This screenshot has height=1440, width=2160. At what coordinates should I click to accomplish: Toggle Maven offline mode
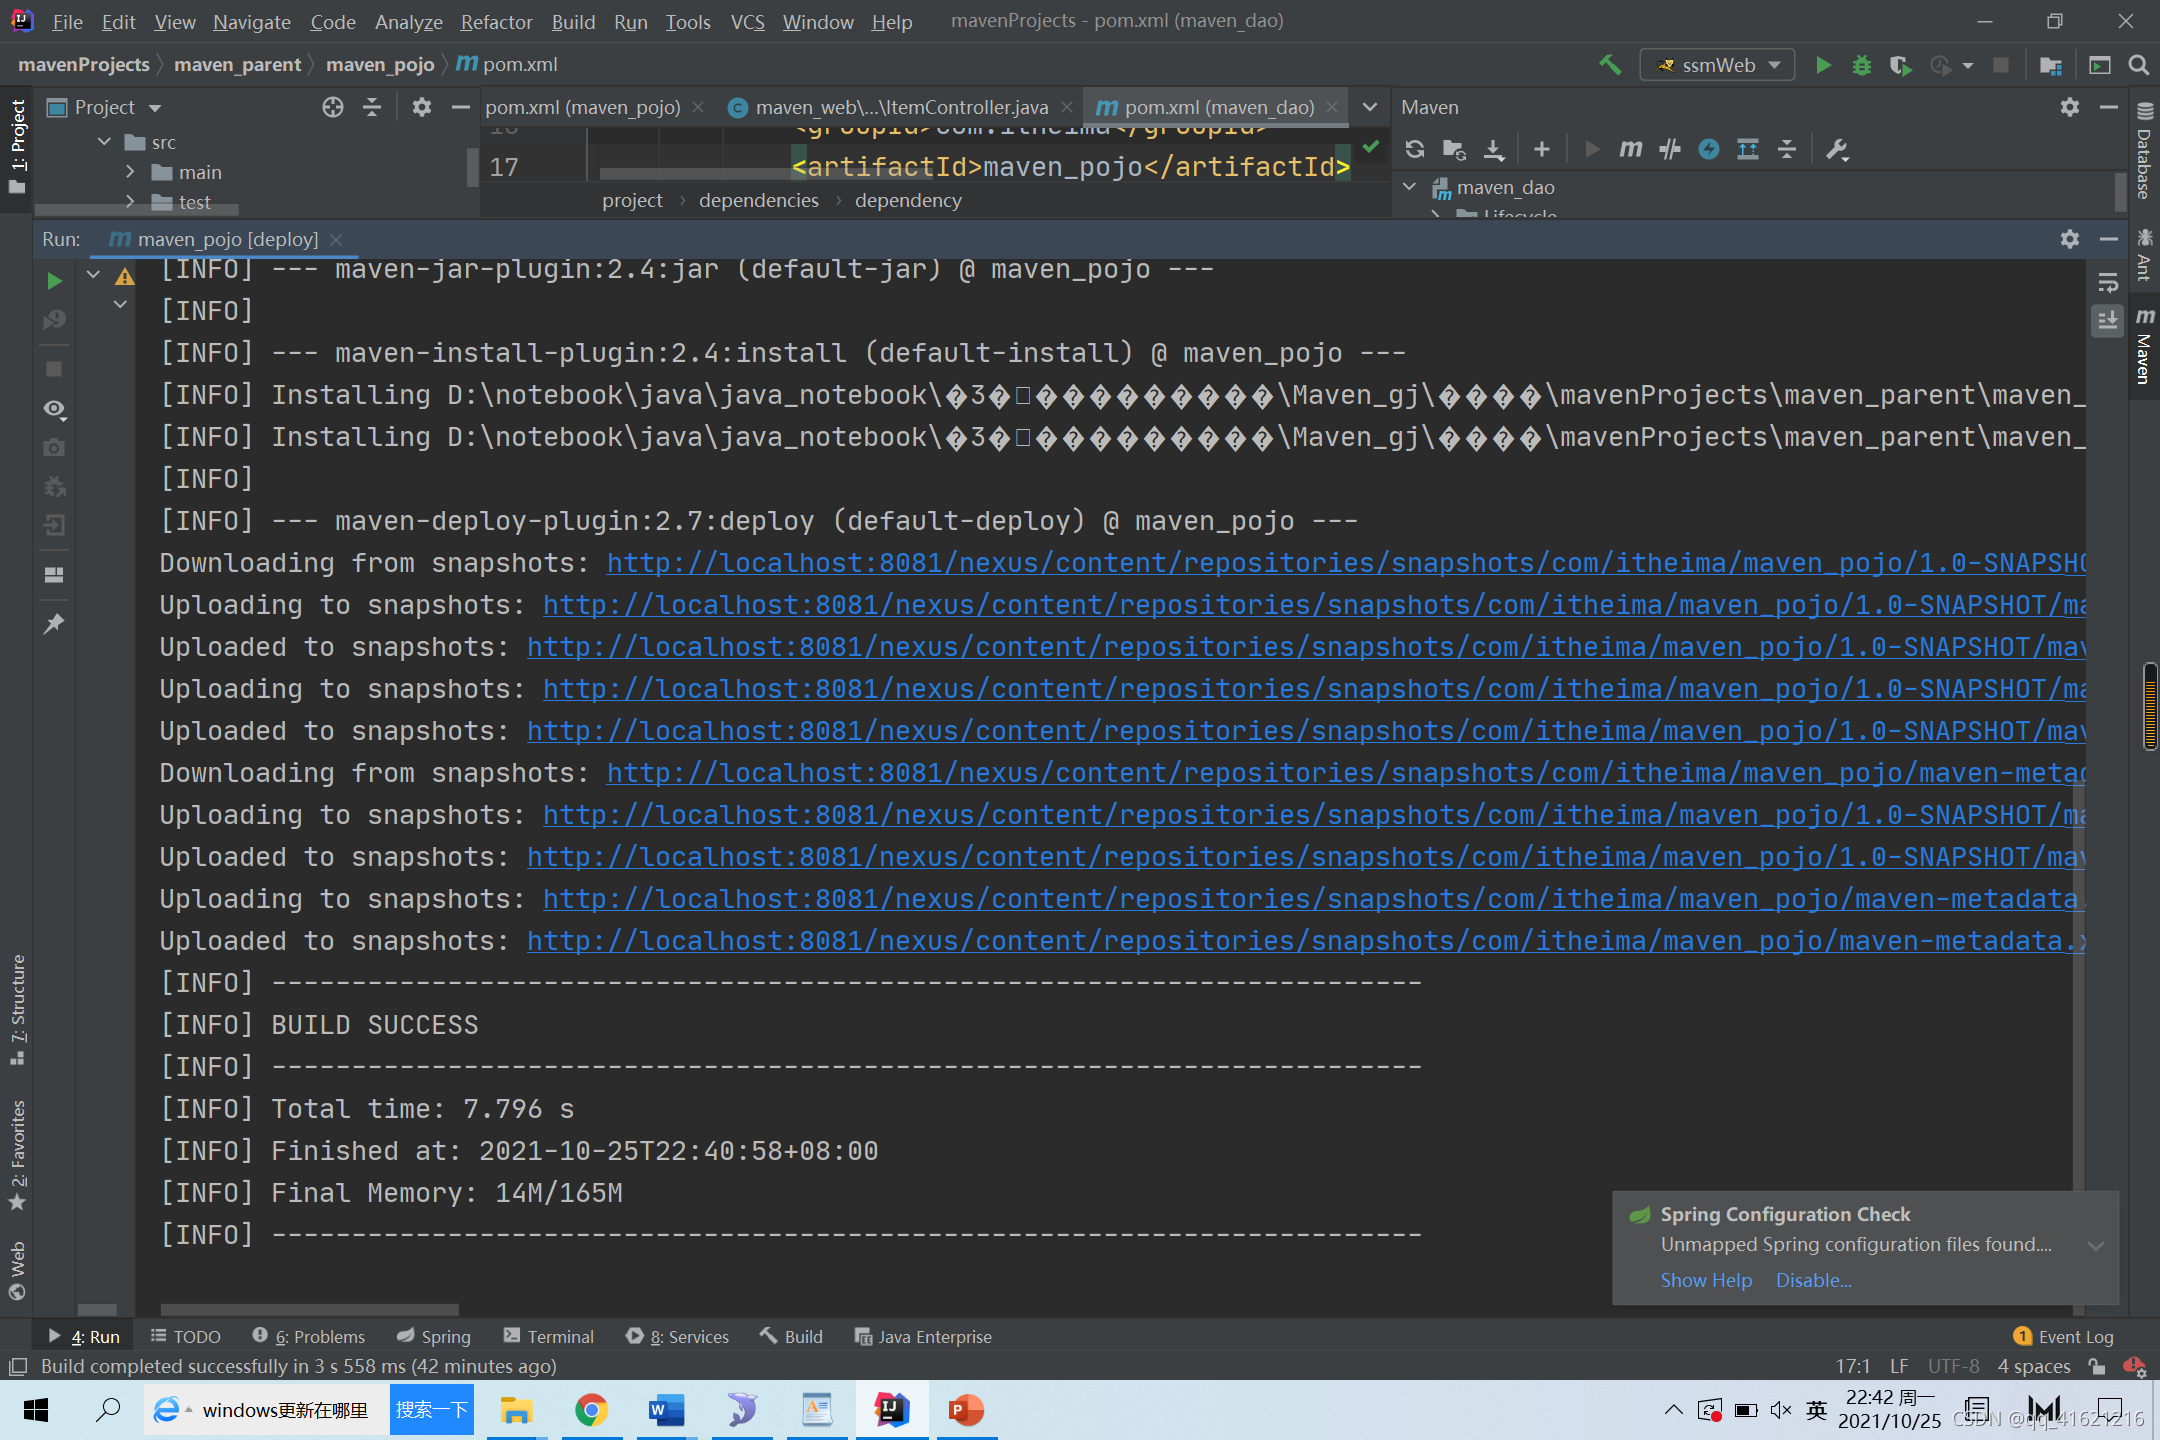point(1709,149)
